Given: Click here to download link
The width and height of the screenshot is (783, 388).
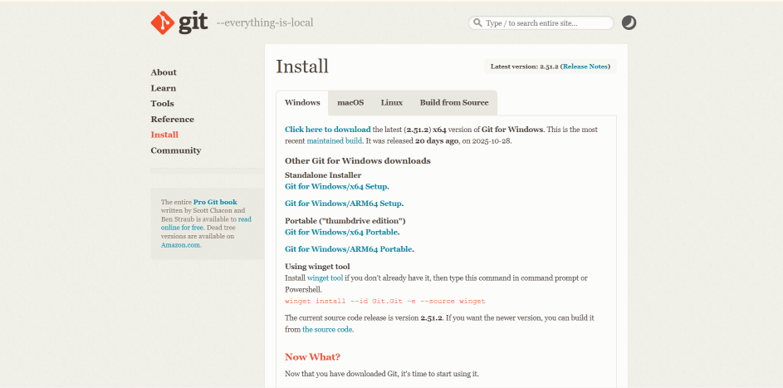Looking at the screenshot, I should pyautogui.click(x=328, y=129).
